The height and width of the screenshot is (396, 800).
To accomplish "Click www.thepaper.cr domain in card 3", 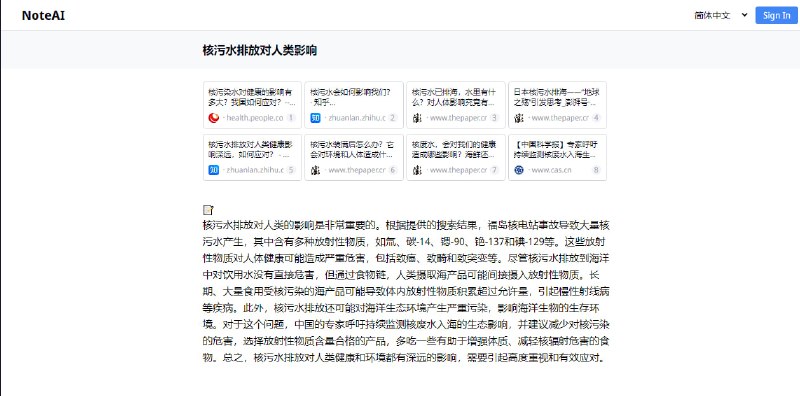I will tap(458, 118).
